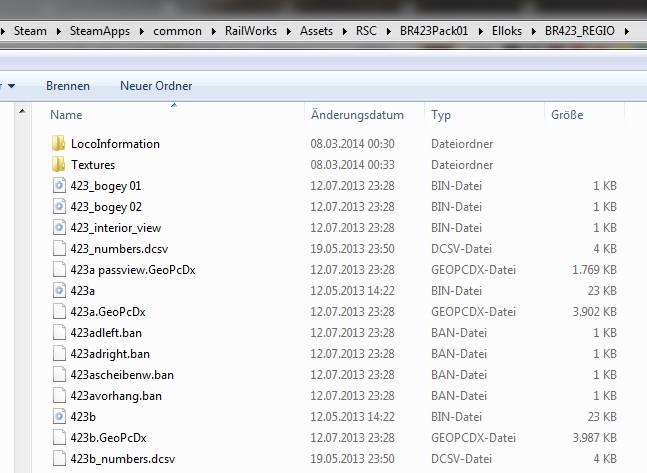Image resolution: width=647 pixels, height=473 pixels.
Task: Select the 423_bogey 02 BIN file icon
Action: [59, 207]
